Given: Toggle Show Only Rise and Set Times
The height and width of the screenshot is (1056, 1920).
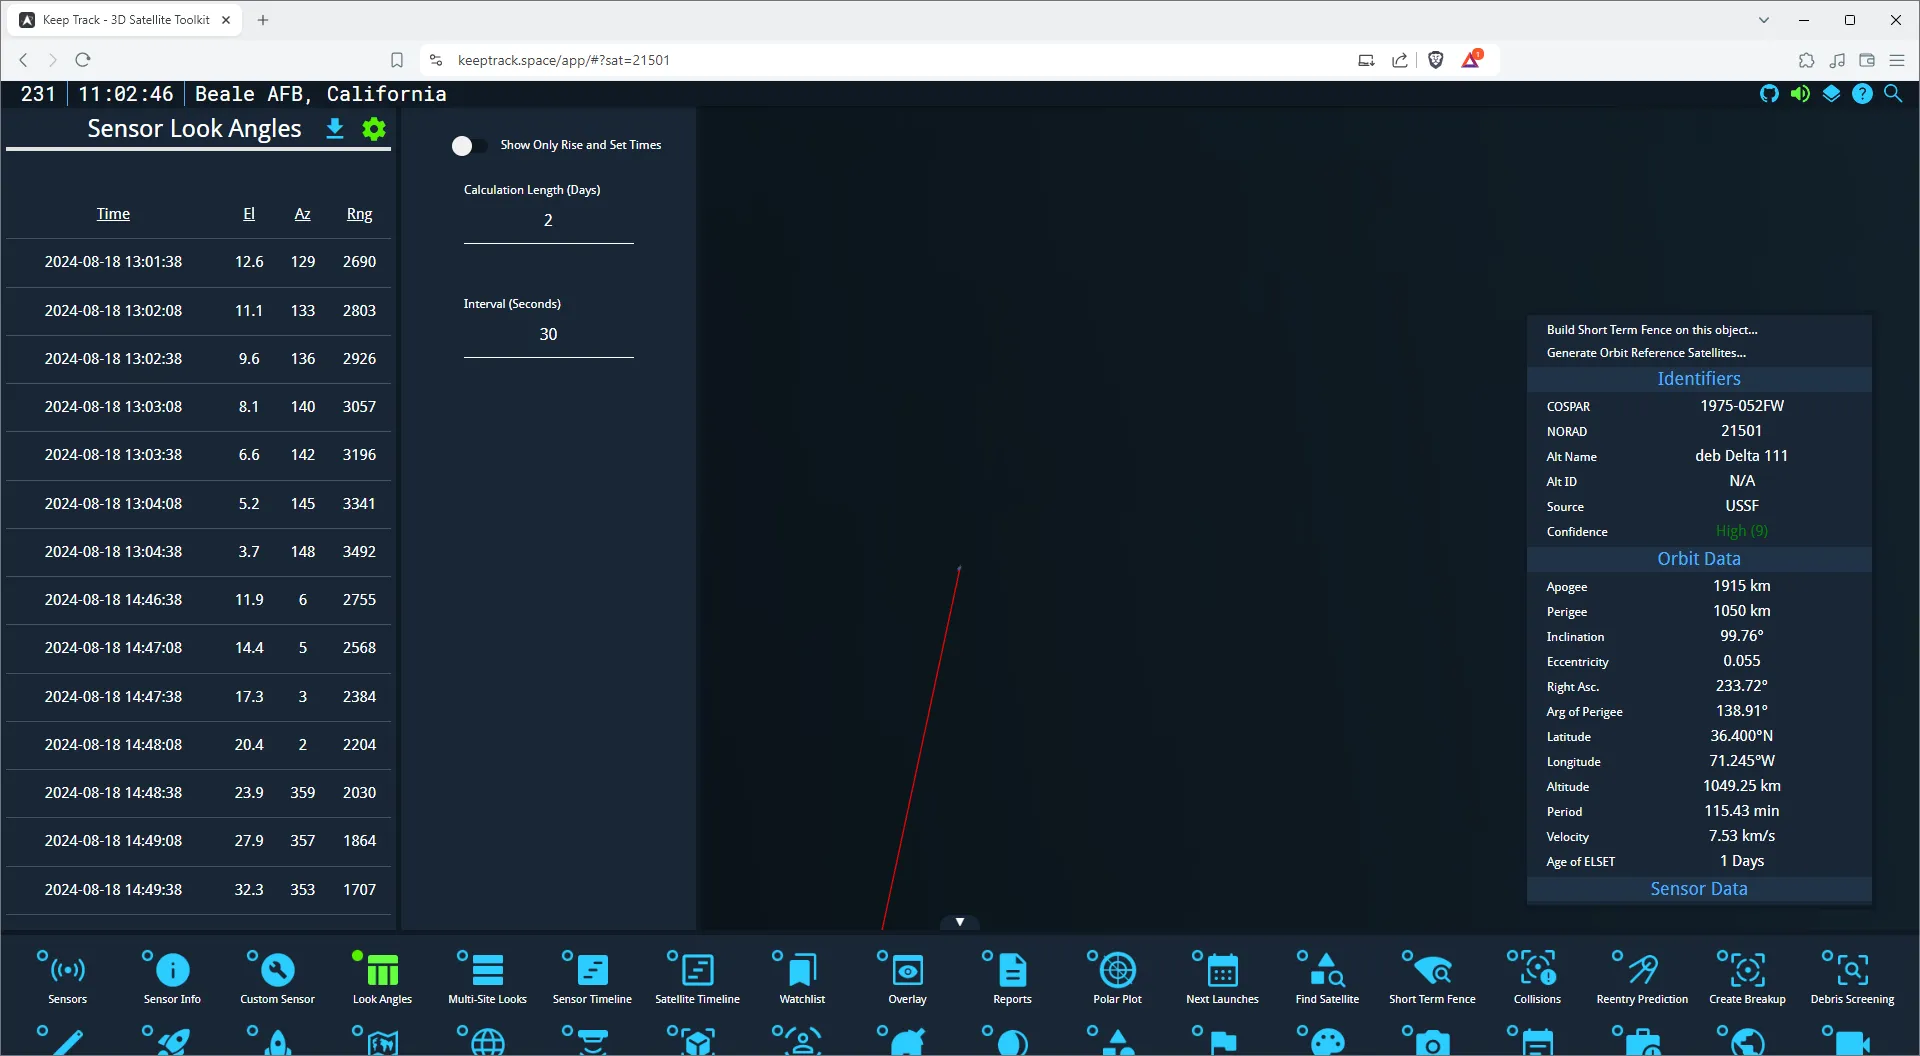Looking at the screenshot, I should (469, 146).
